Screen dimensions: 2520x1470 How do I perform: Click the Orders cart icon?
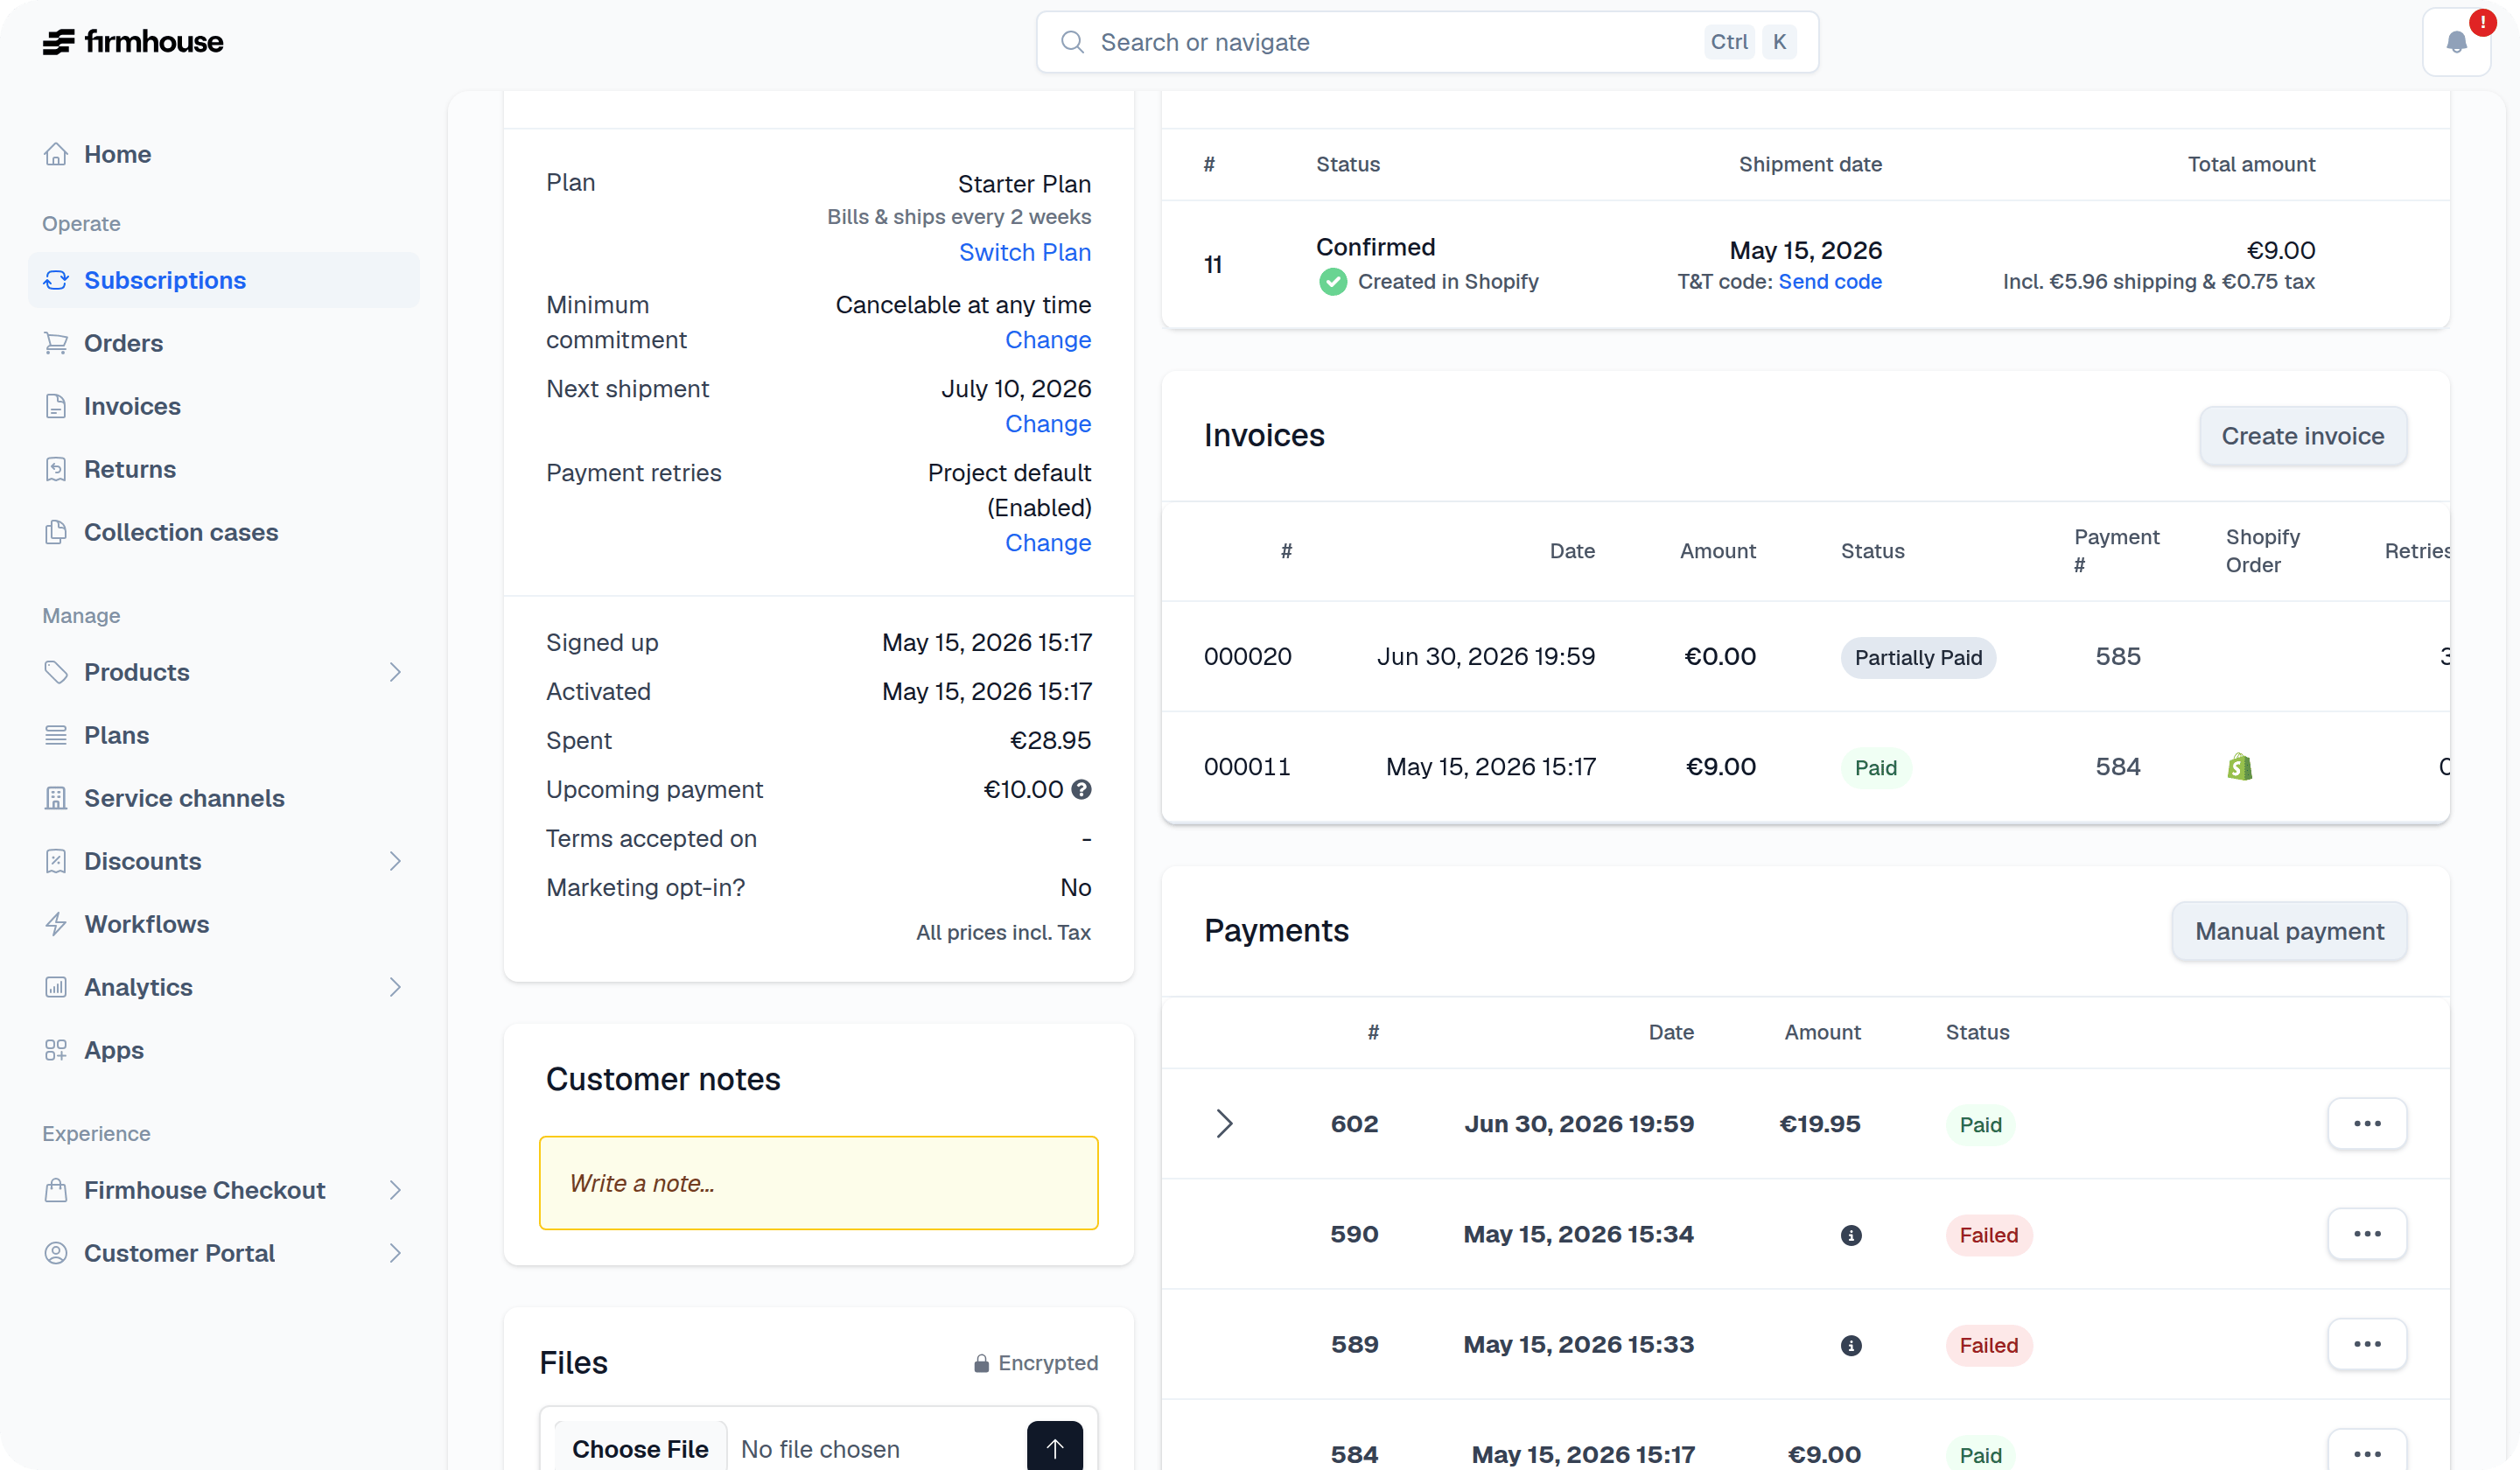[56, 343]
